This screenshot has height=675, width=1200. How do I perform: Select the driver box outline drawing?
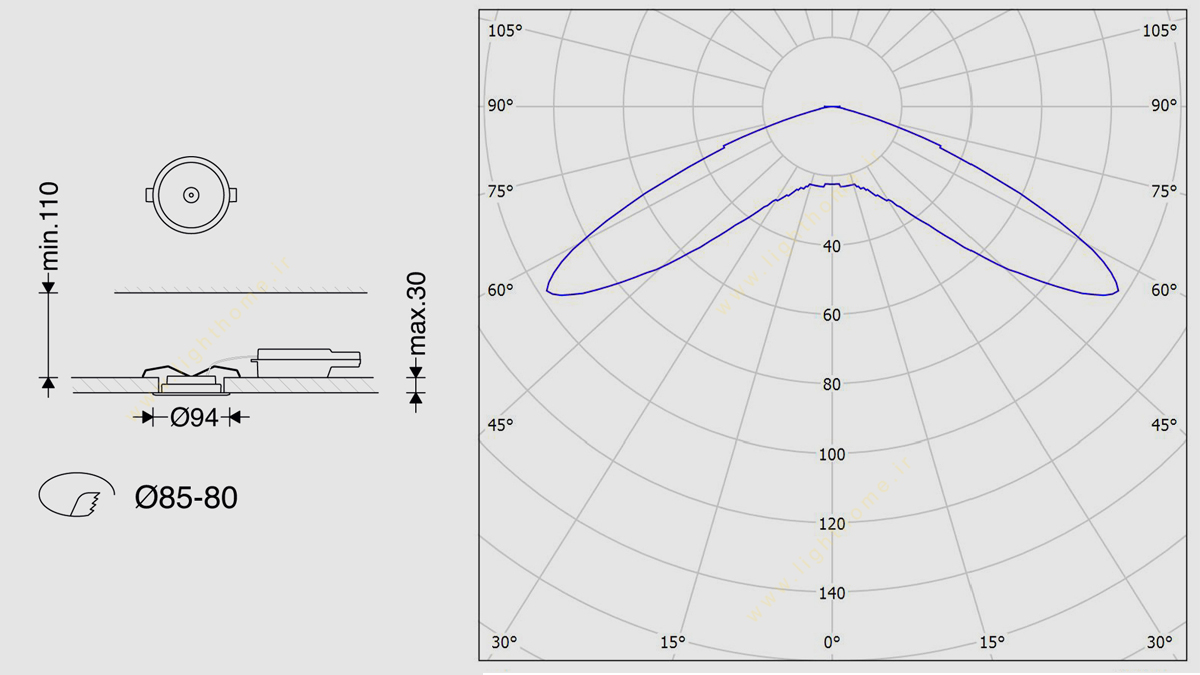point(307,361)
